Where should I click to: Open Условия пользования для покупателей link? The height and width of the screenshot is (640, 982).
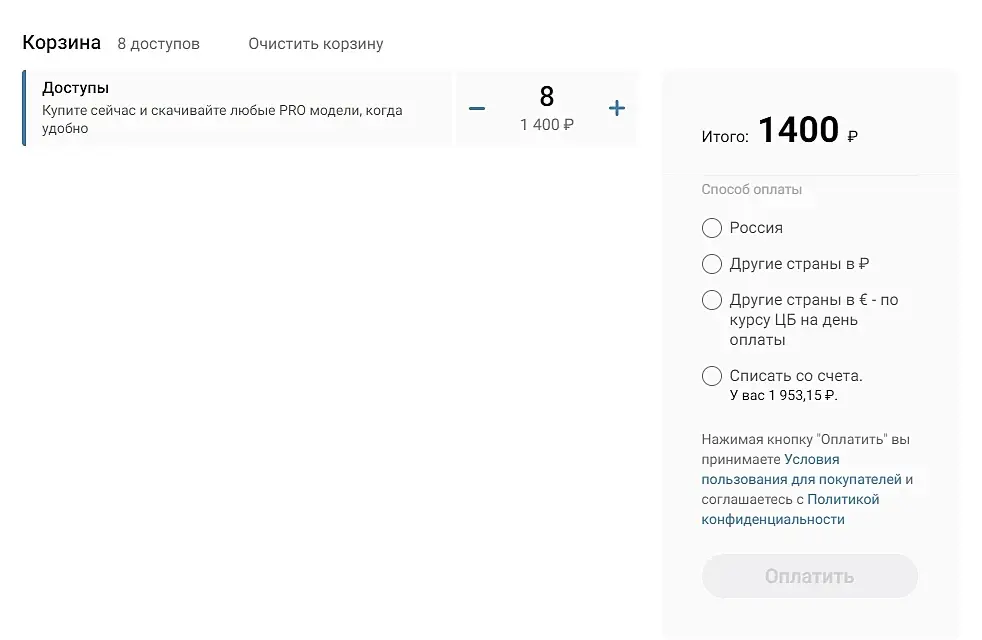802,479
